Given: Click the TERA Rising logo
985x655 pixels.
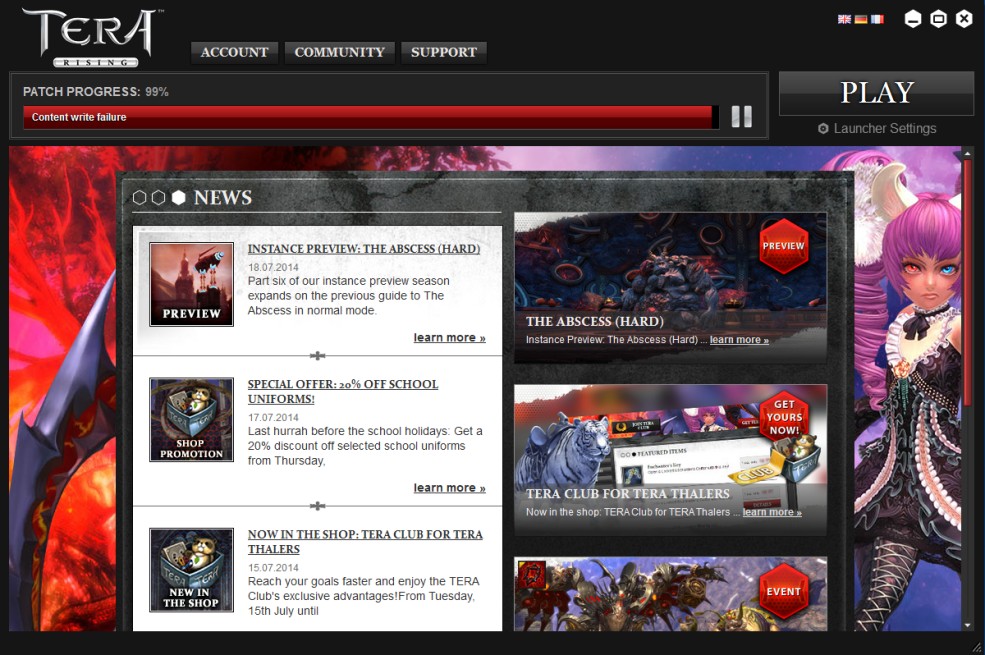Looking at the screenshot, I should (94, 37).
